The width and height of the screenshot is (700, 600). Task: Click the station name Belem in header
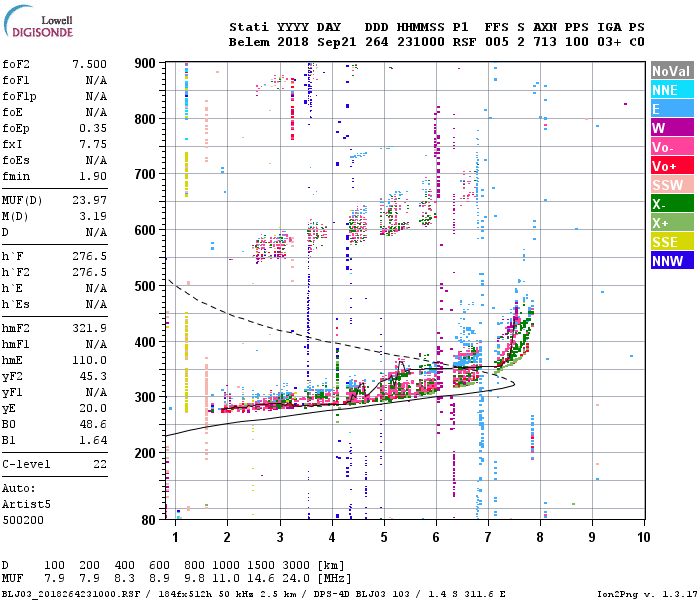[x=249, y=42]
